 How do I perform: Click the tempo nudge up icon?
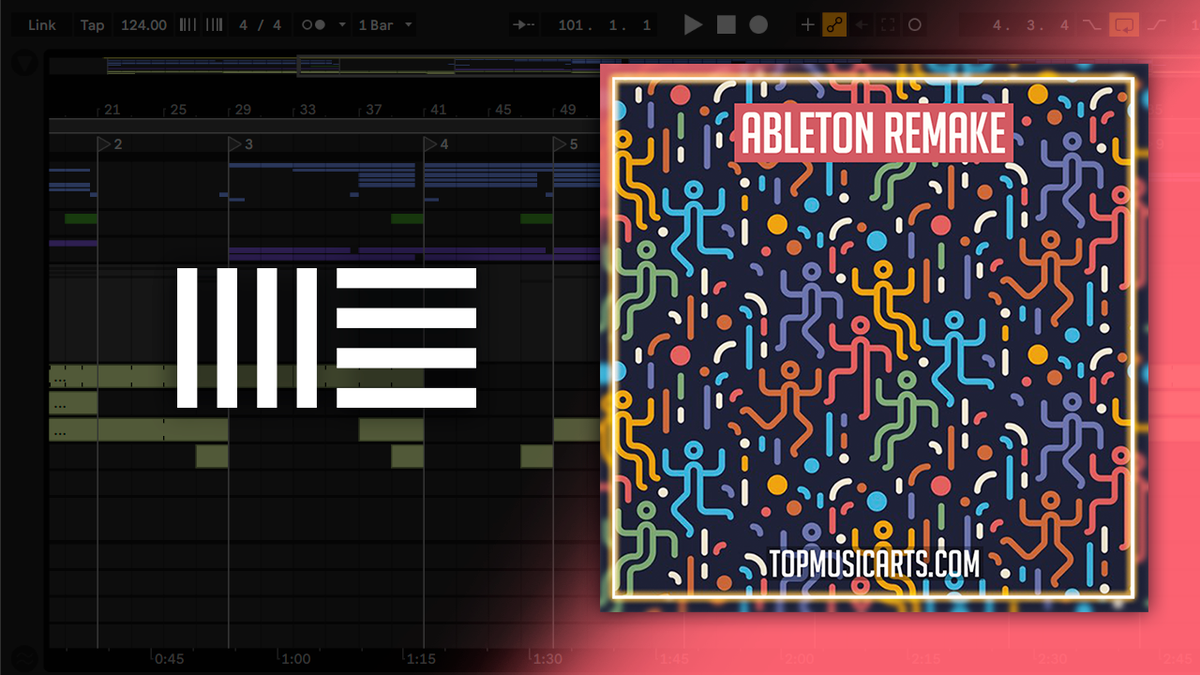212,25
